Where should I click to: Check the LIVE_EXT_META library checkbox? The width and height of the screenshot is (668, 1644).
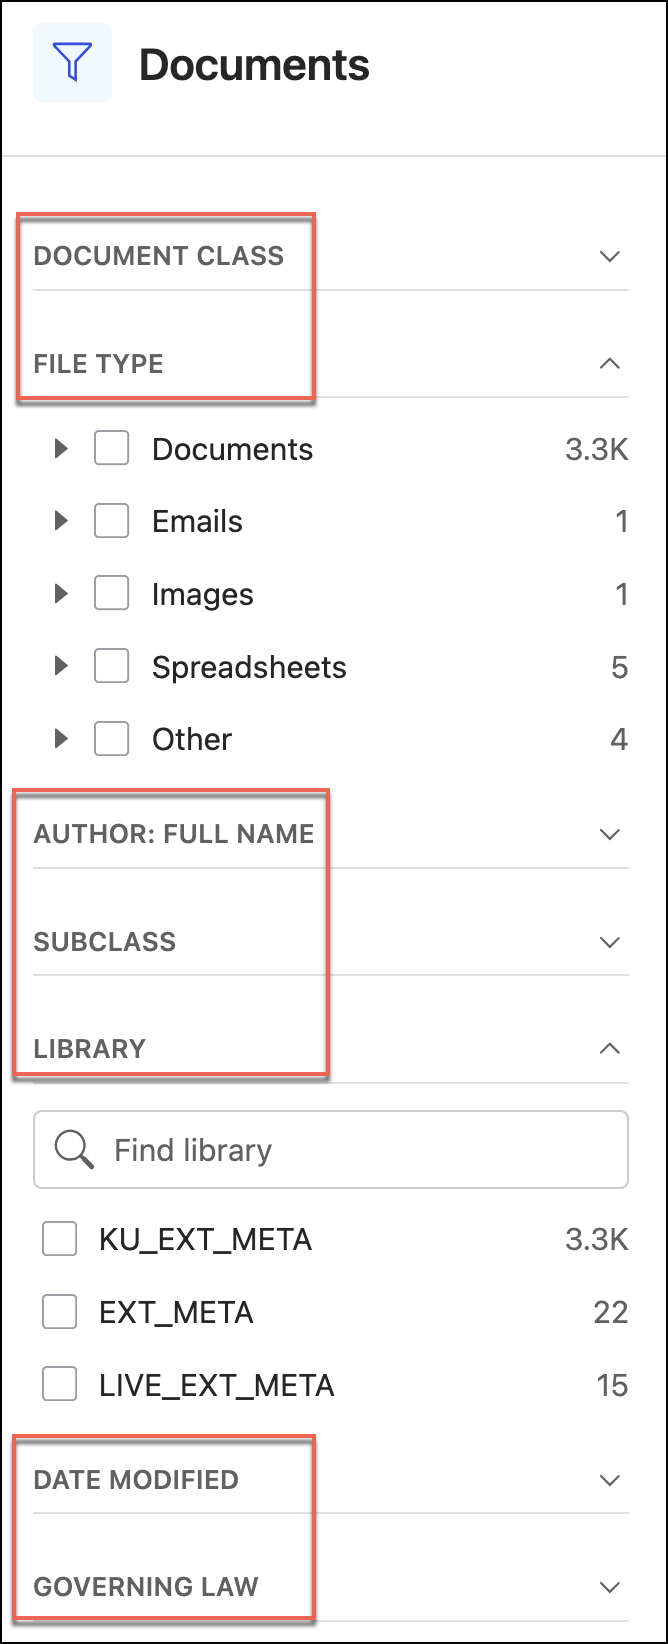60,1385
